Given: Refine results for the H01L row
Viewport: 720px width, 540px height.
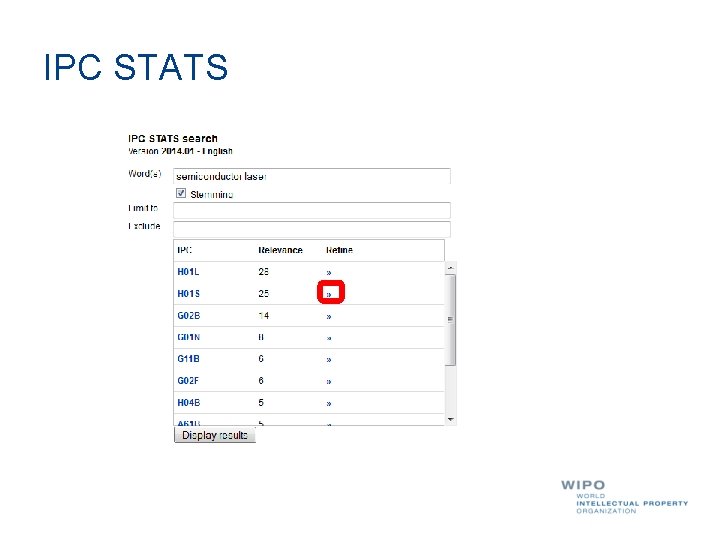Looking at the screenshot, I should click(x=329, y=273).
